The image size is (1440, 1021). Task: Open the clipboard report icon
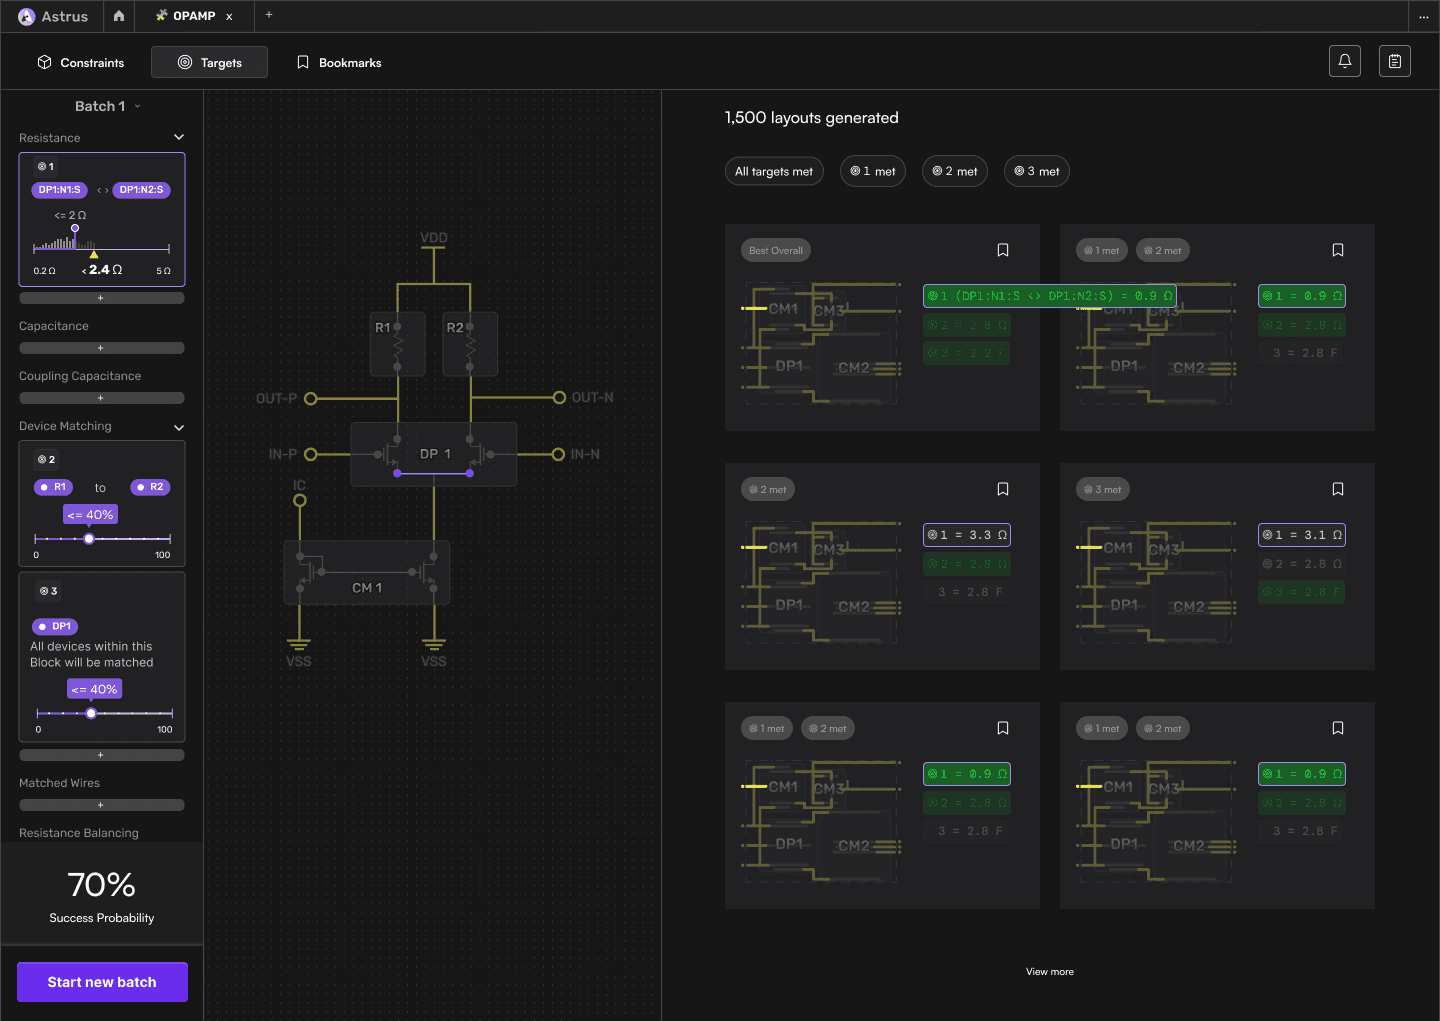coord(1394,61)
